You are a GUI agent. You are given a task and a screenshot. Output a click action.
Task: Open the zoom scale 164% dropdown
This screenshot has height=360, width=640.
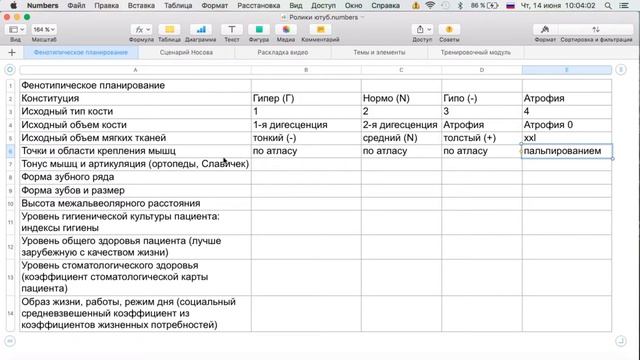[x=44, y=29]
